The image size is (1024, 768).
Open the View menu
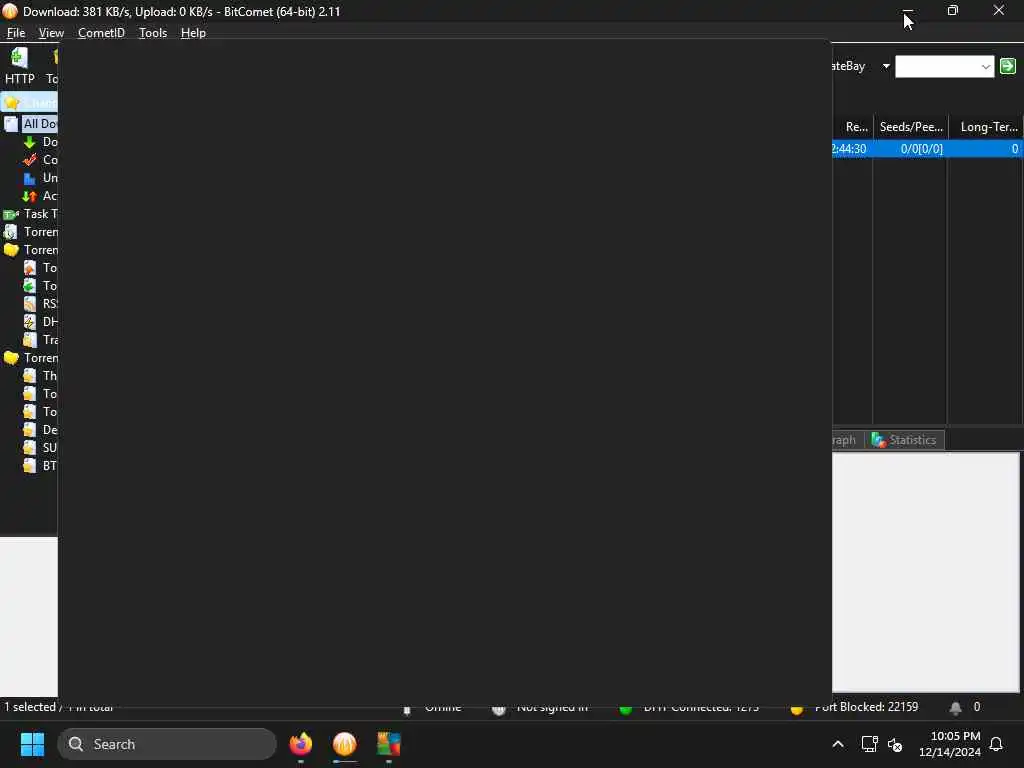(x=51, y=33)
